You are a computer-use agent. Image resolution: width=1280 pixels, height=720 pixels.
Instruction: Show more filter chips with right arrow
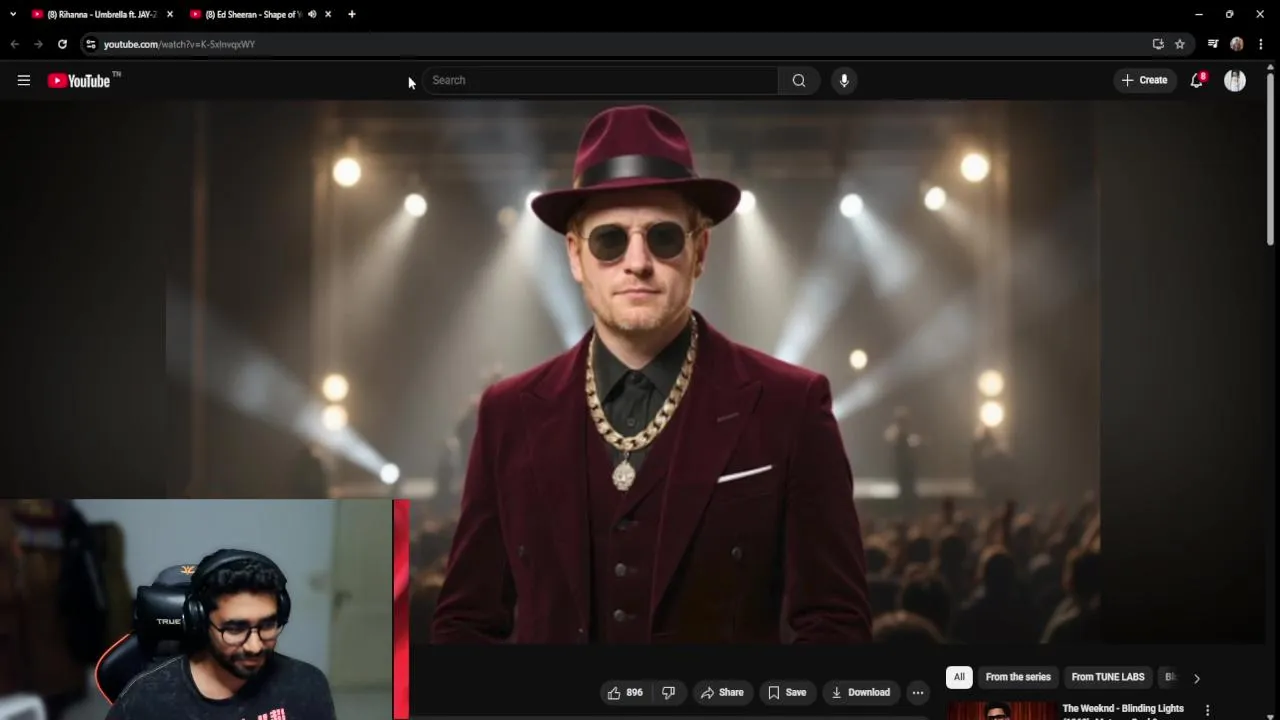click(x=1197, y=678)
